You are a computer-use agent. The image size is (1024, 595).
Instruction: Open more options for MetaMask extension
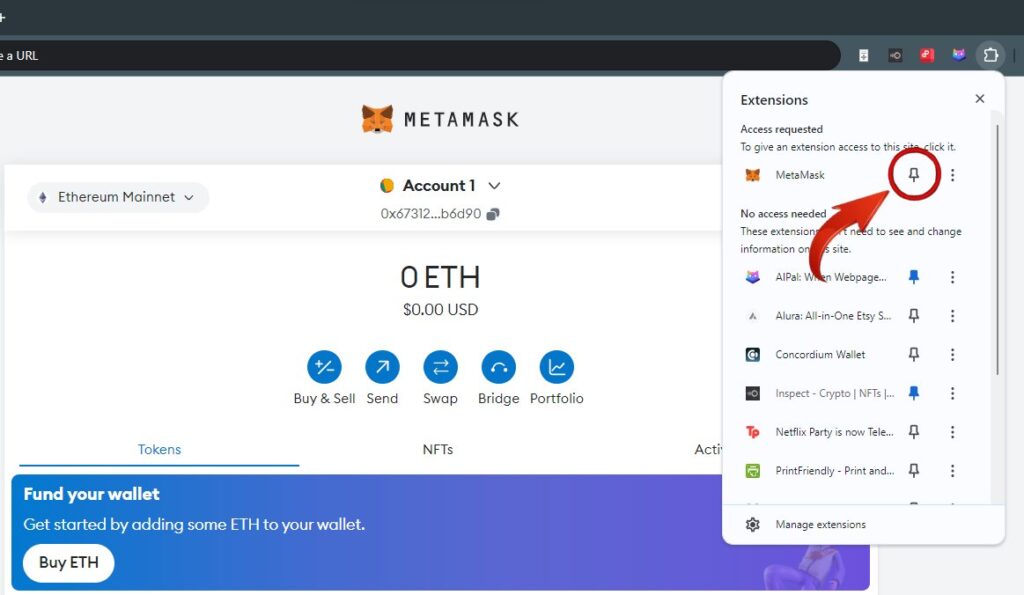pos(952,175)
